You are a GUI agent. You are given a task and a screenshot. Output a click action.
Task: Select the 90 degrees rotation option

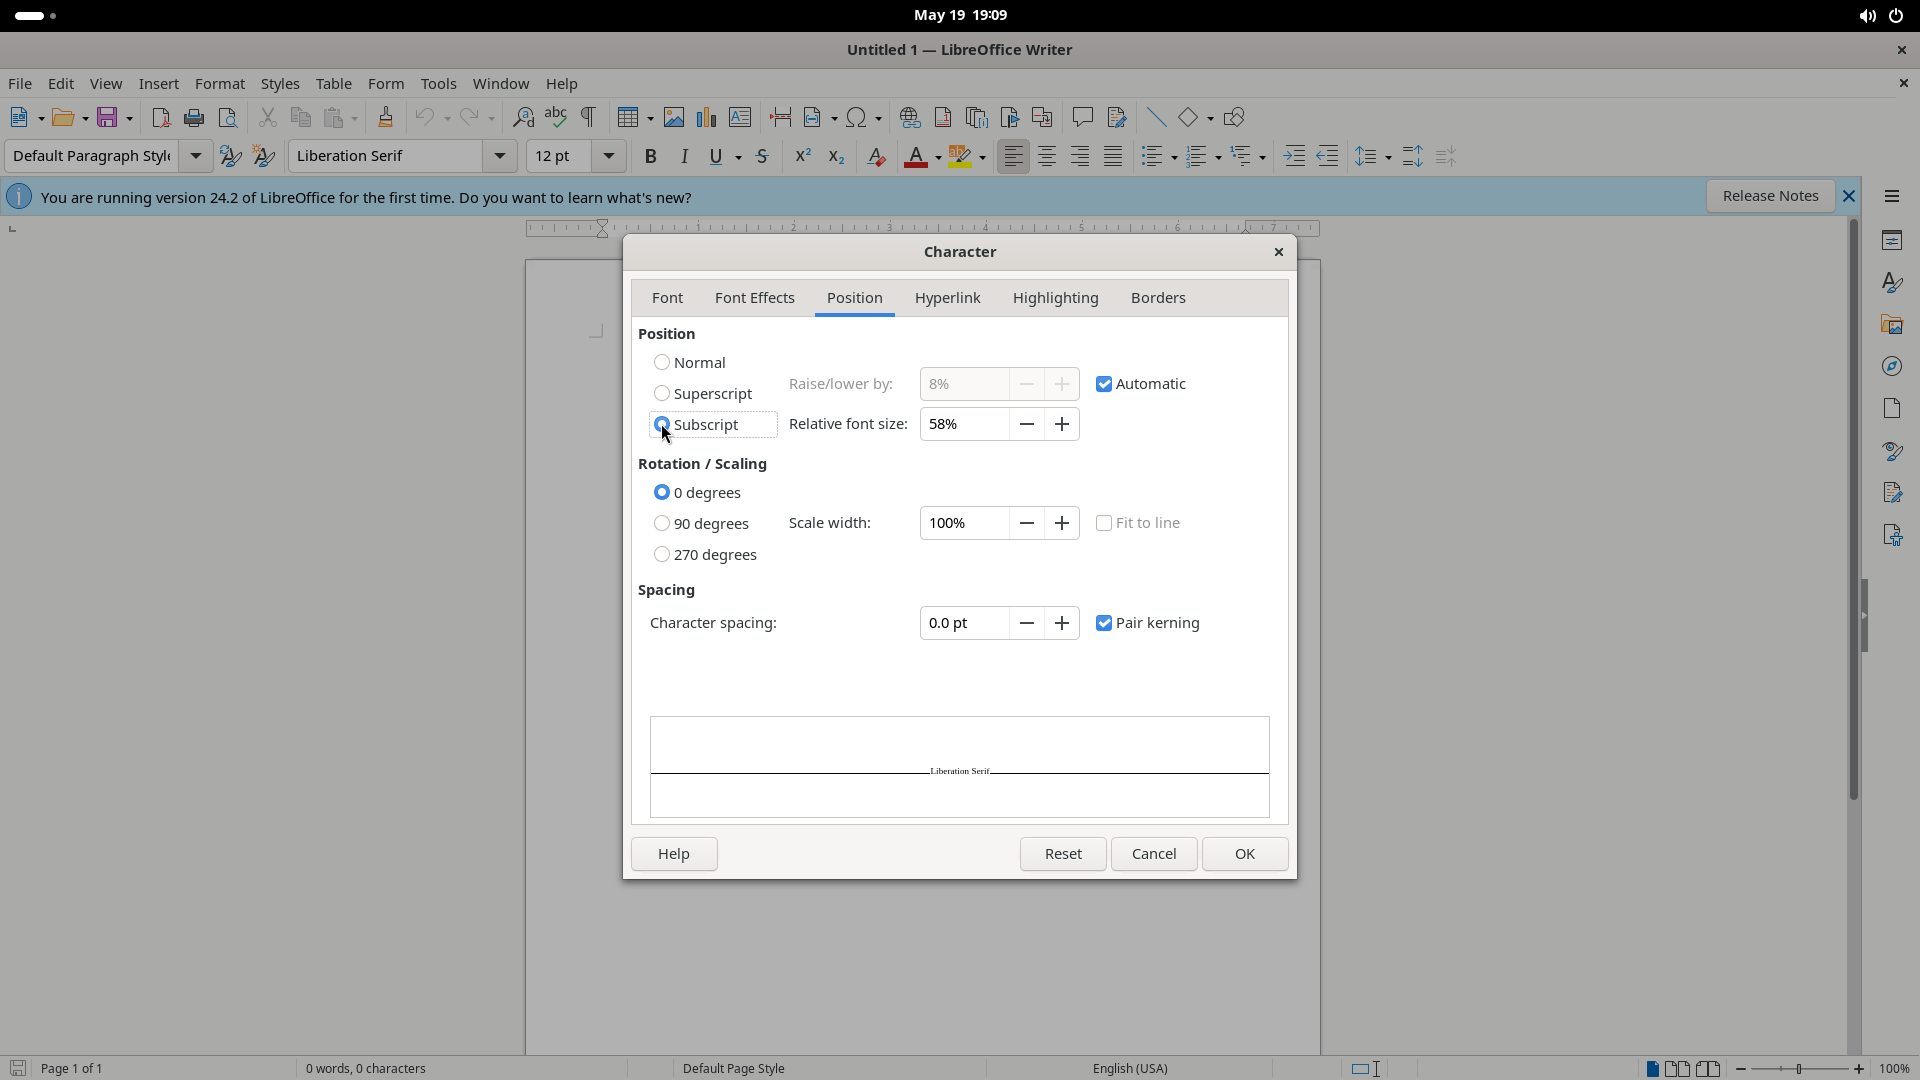click(662, 524)
